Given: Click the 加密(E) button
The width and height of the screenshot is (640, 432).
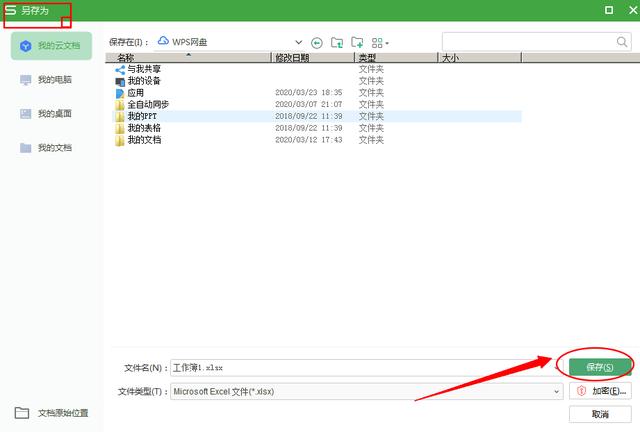Looking at the screenshot, I should [x=600, y=391].
